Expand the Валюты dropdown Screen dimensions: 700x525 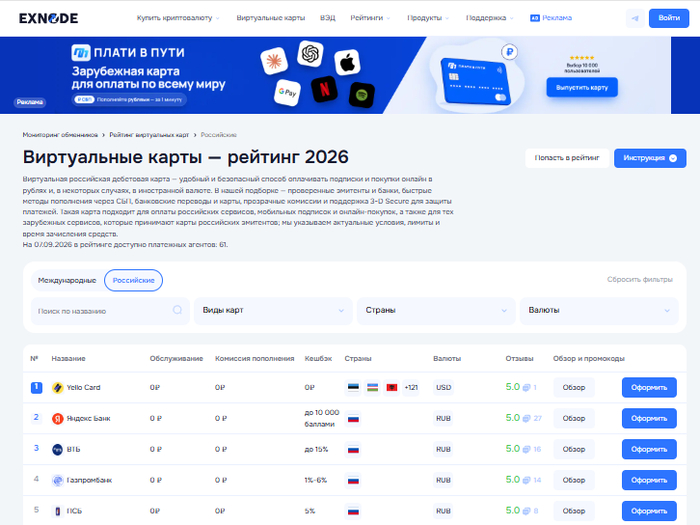[x=599, y=310]
